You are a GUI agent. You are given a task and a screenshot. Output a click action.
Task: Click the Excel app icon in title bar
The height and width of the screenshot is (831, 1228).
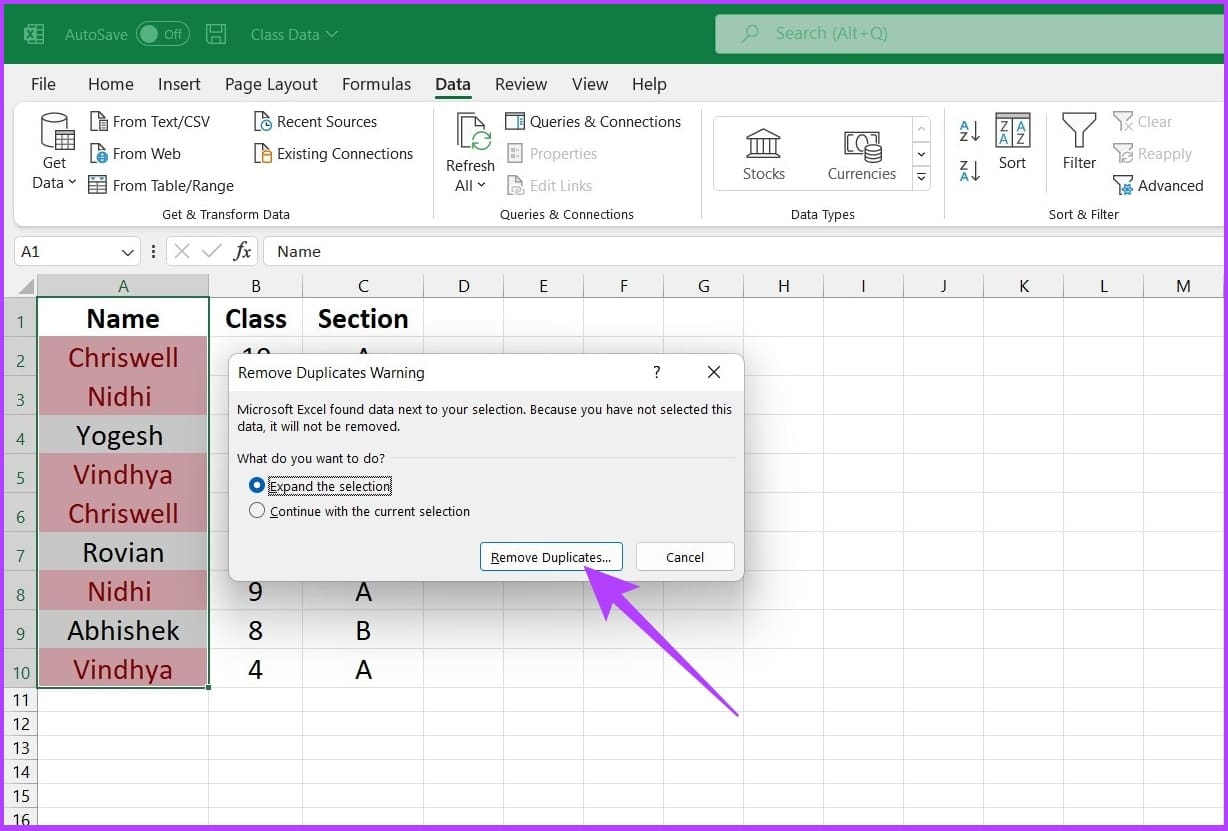pos(34,34)
